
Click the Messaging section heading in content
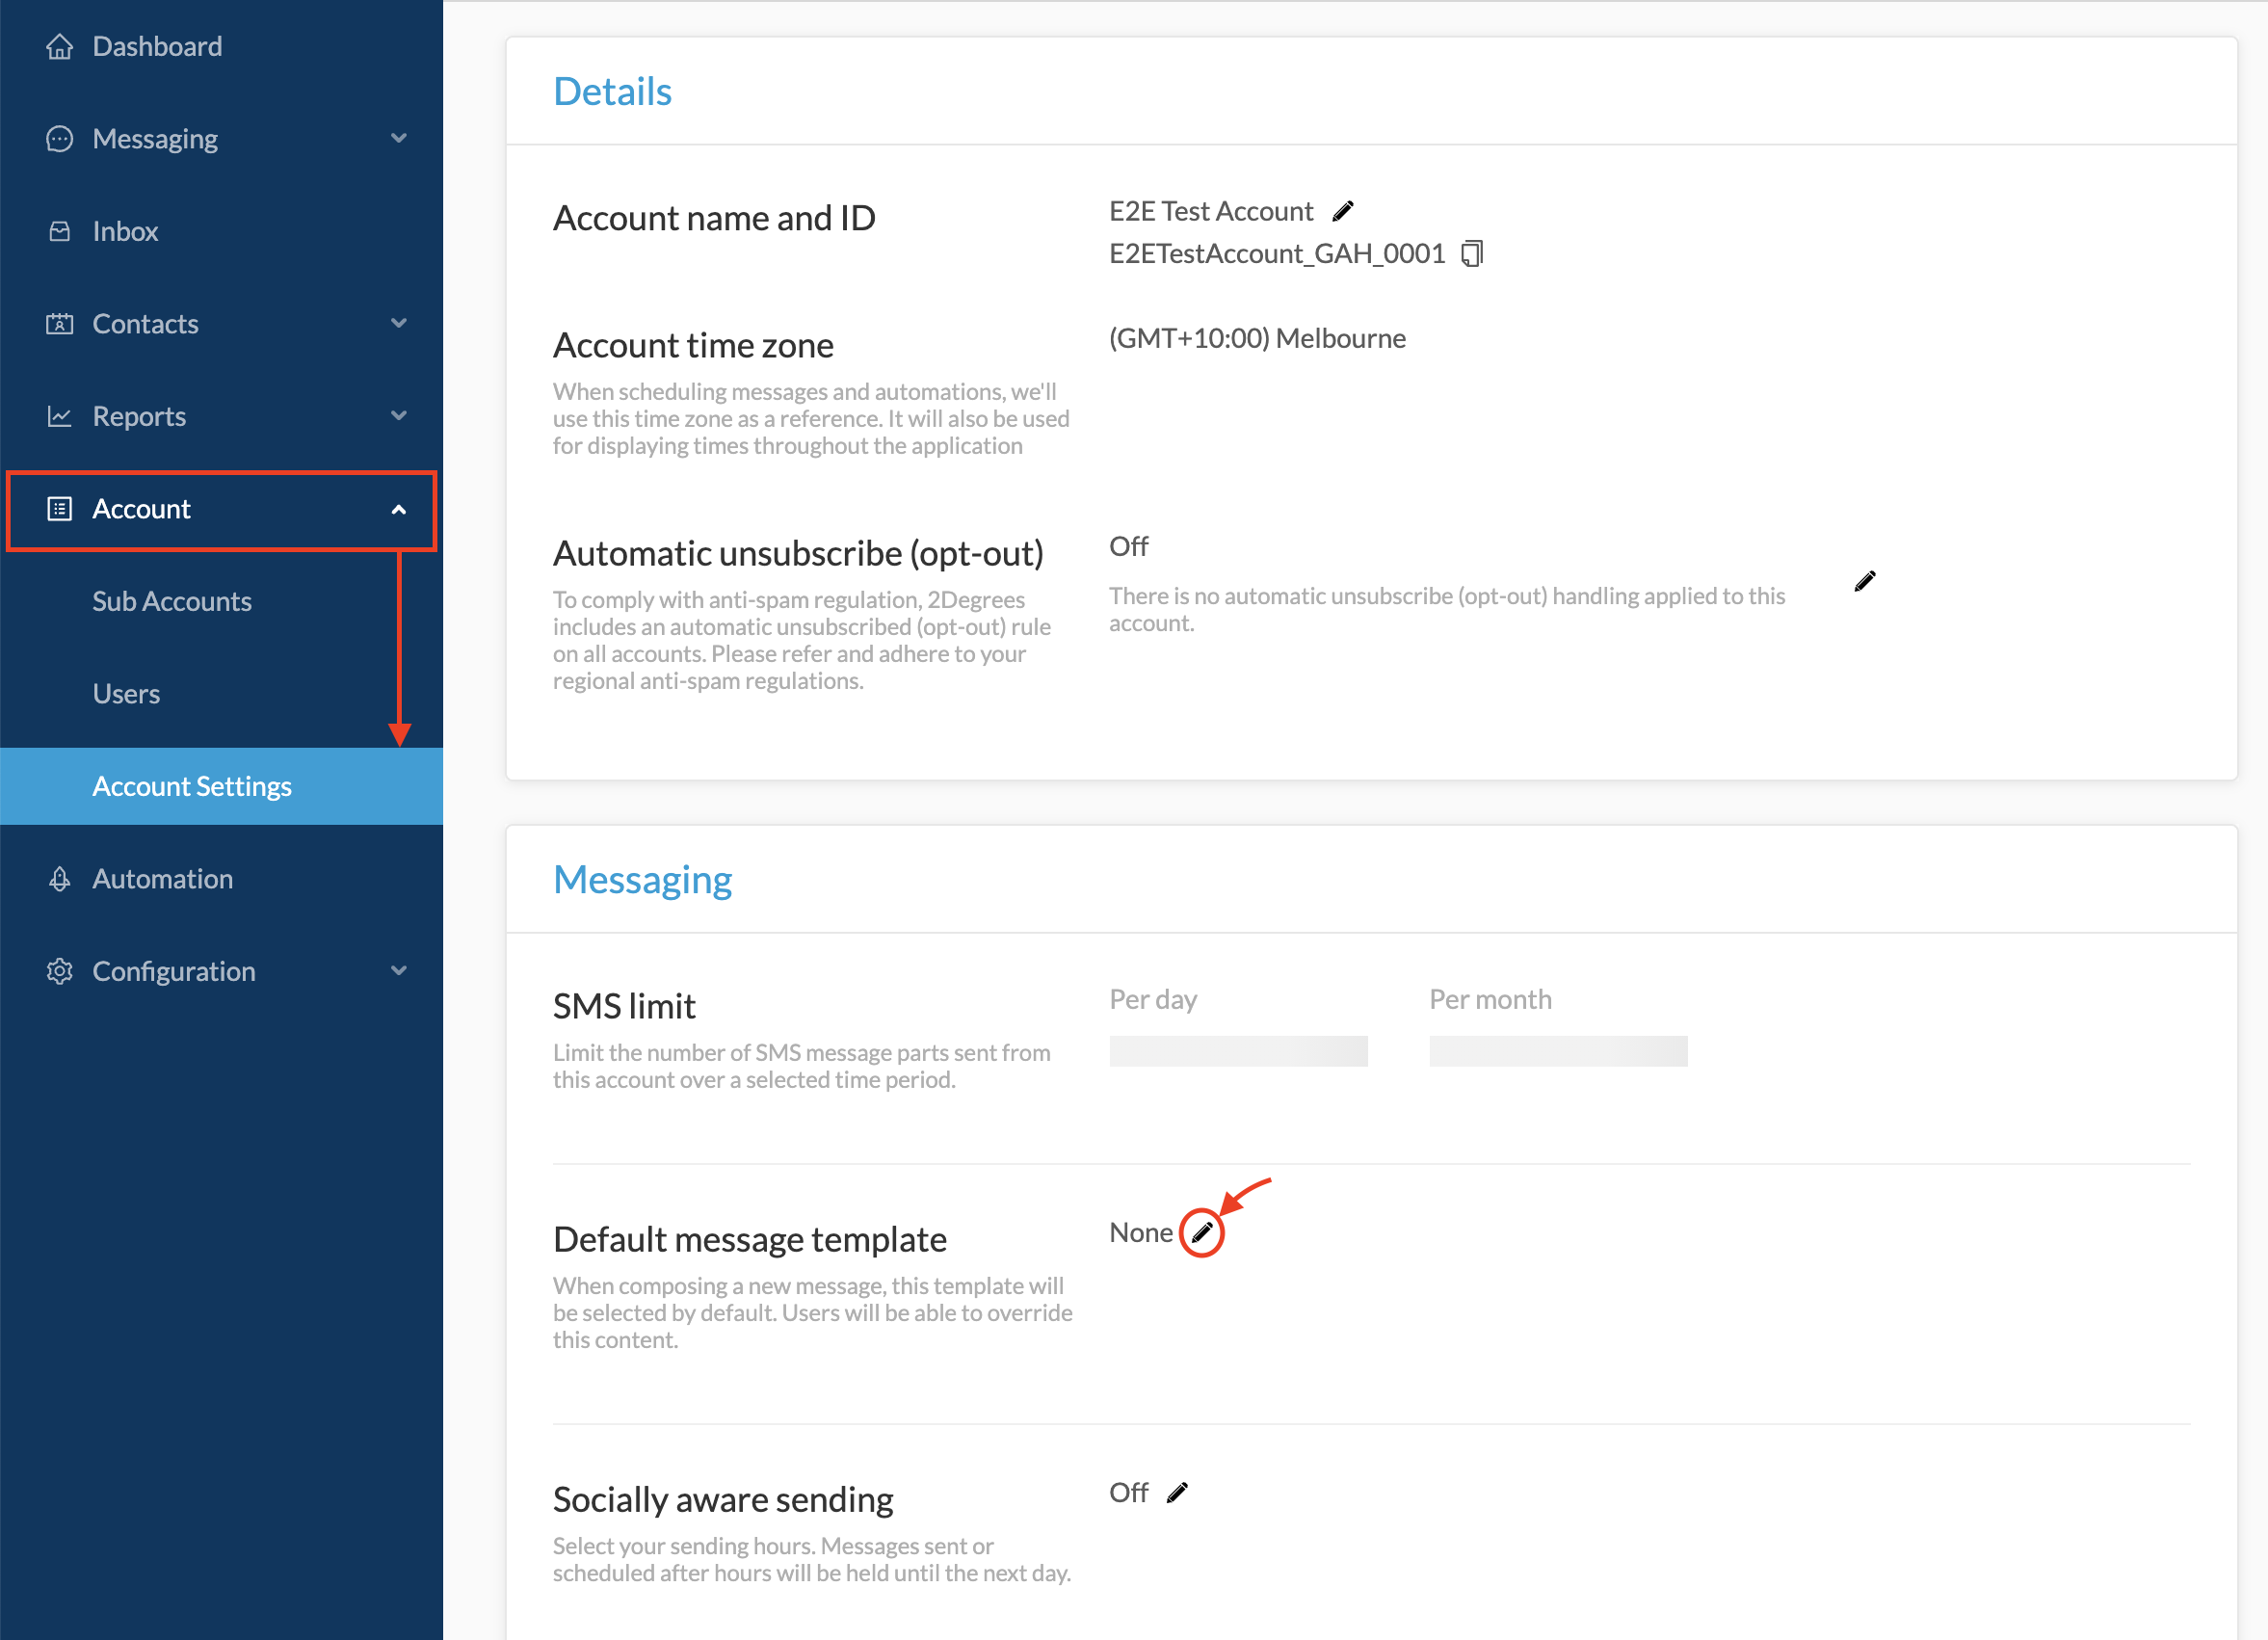click(642, 880)
